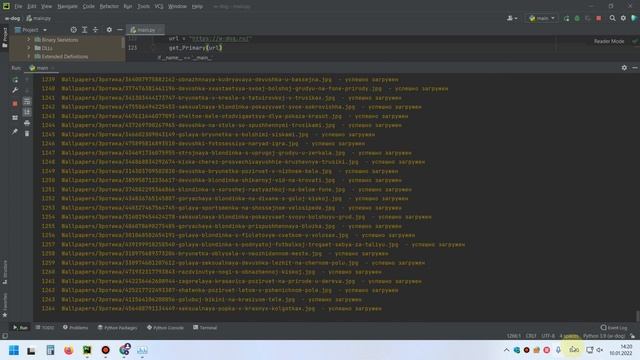Click the locate (select opened file) icon in the Project panel
Screen dimensions: 640x360
[x=73, y=30]
